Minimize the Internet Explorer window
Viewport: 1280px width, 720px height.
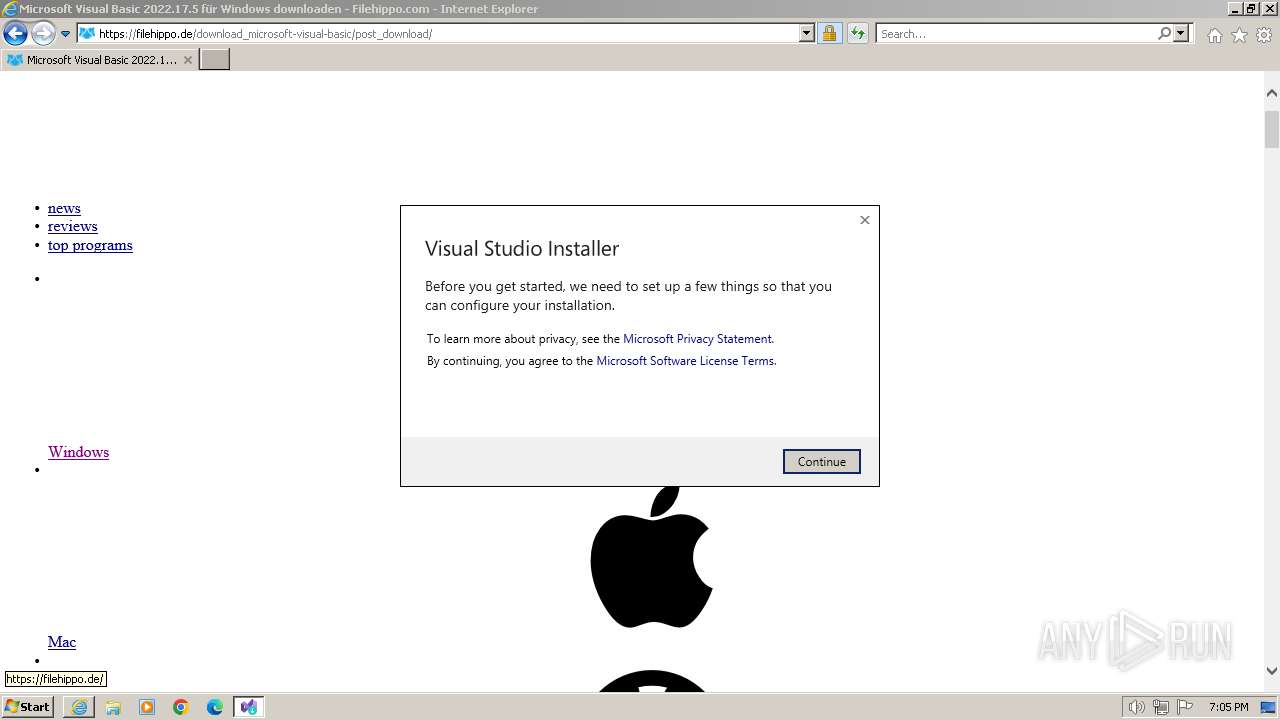pos(1234,8)
